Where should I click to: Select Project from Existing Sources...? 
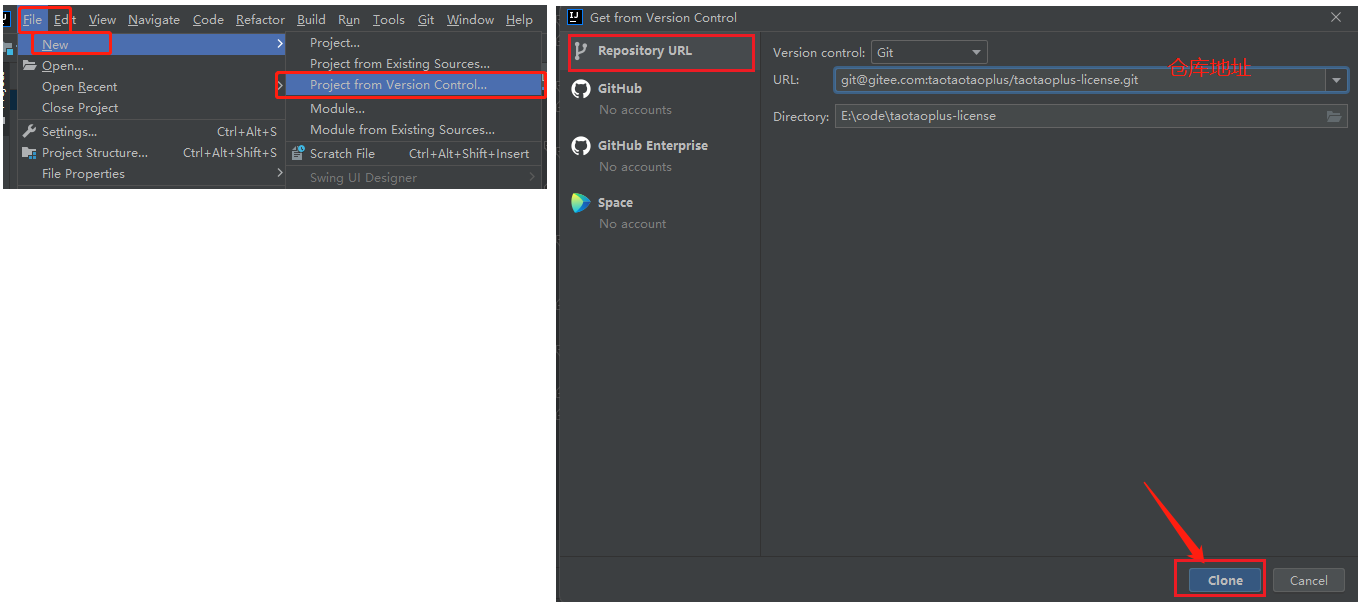pyautogui.click(x=414, y=63)
